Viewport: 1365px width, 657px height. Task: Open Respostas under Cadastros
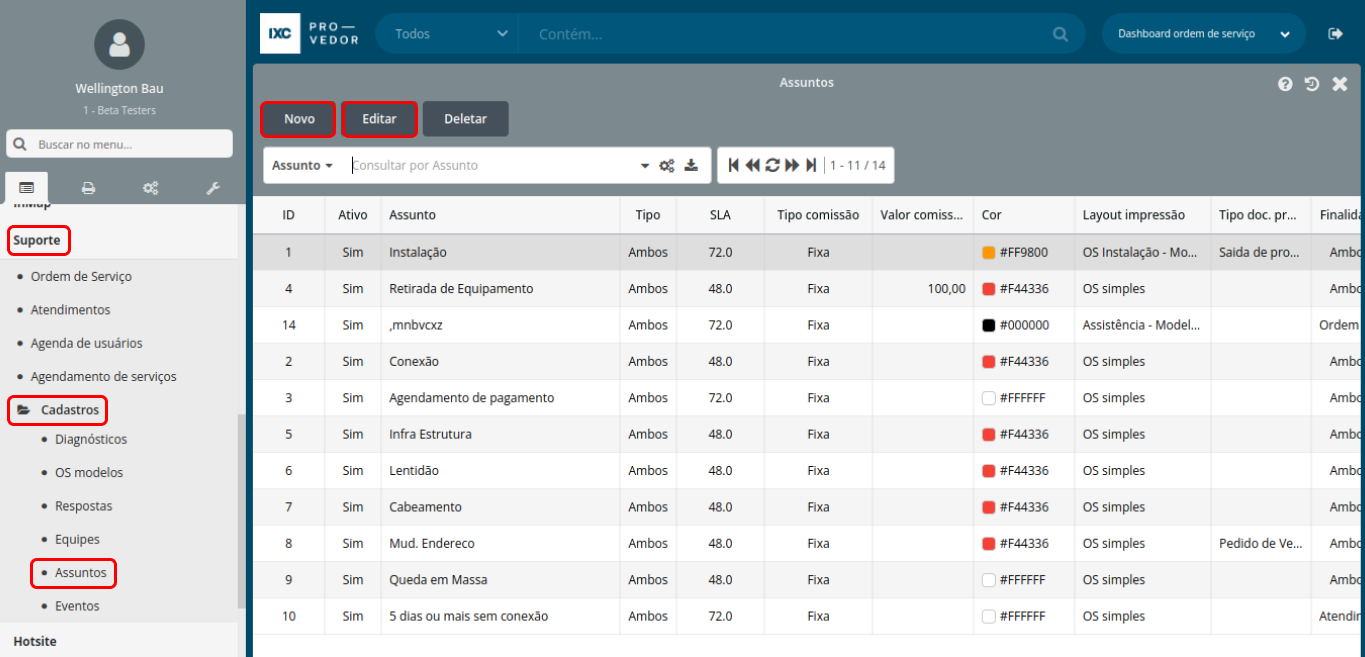click(84, 506)
